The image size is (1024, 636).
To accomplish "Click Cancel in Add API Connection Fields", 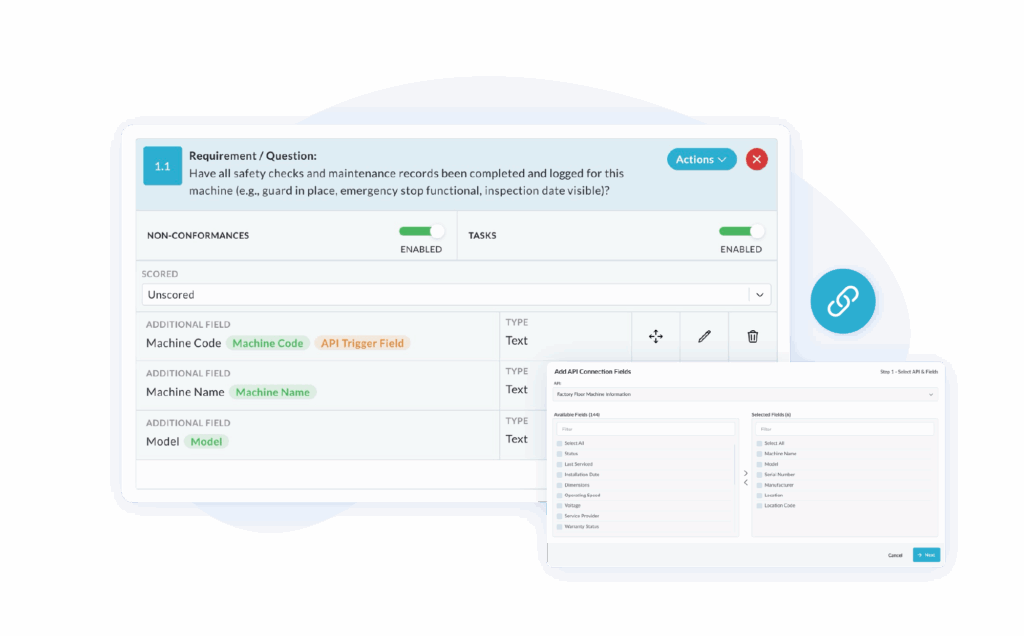I will [x=895, y=555].
